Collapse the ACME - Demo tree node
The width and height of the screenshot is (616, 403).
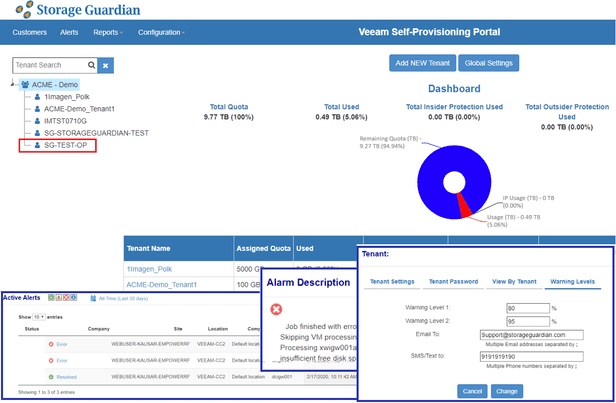click(13, 84)
